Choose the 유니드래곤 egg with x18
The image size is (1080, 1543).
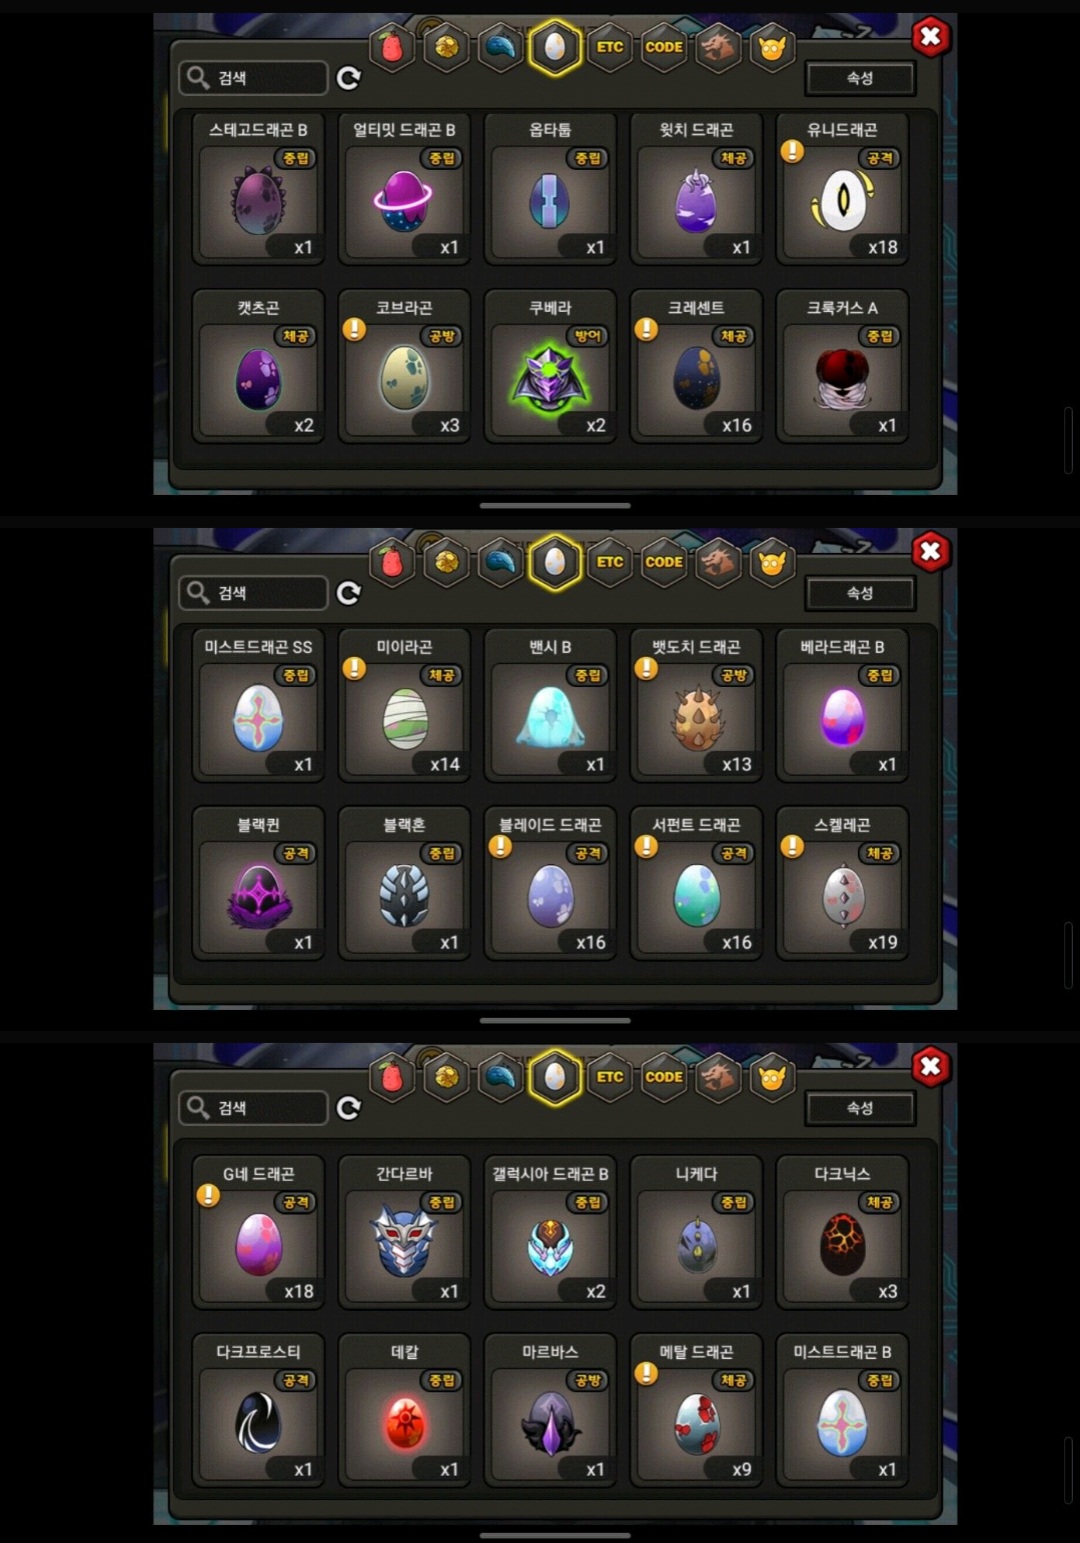pyautogui.click(x=842, y=189)
